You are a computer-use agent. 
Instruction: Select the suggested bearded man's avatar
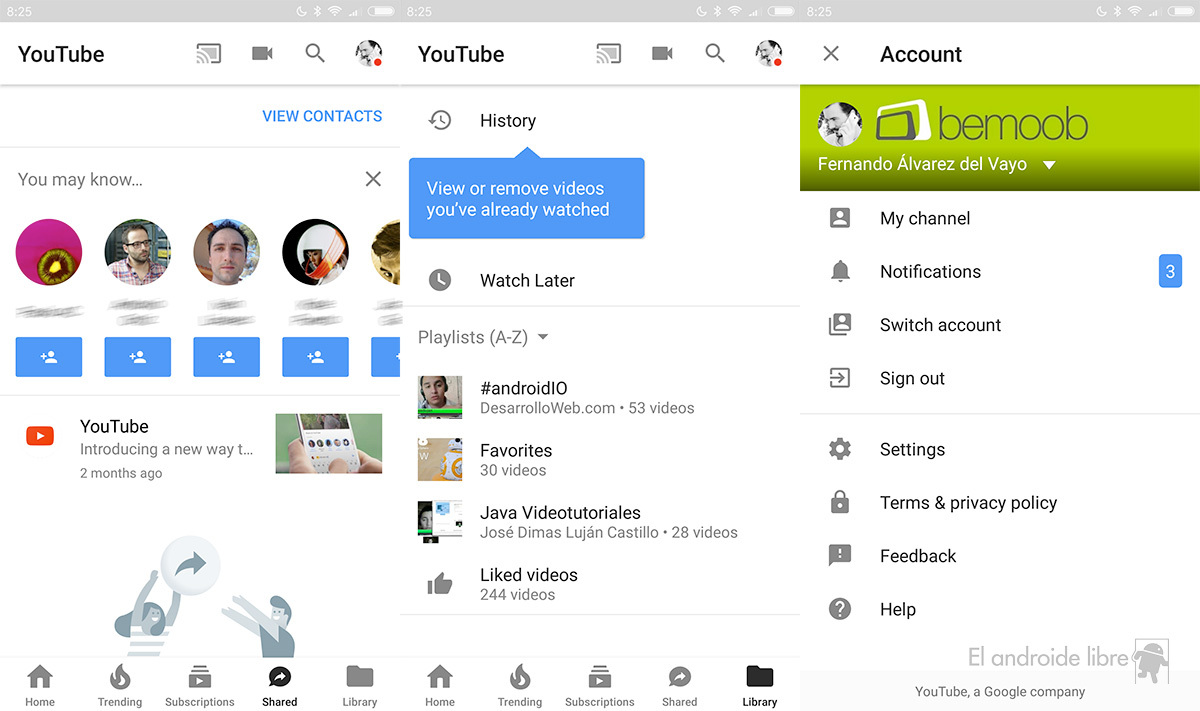coord(226,252)
